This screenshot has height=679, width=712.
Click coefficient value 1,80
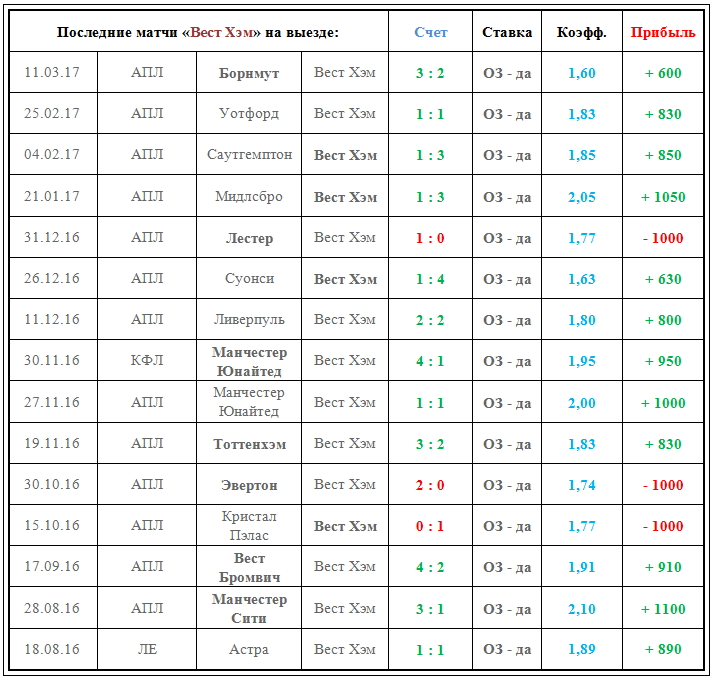pos(582,320)
